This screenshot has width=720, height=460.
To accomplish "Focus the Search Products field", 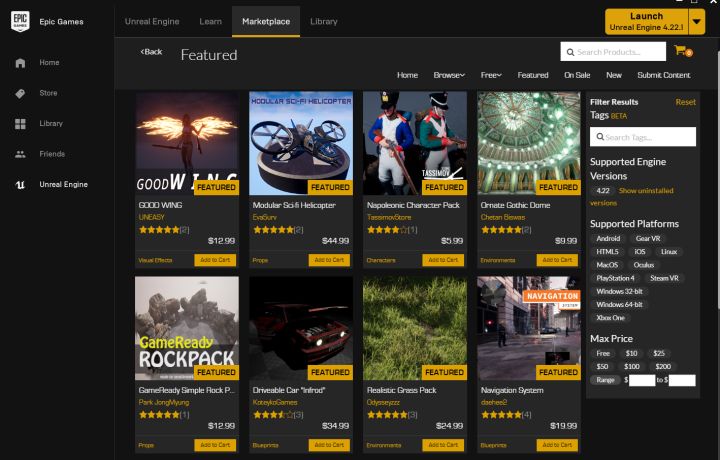I will point(613,51).
